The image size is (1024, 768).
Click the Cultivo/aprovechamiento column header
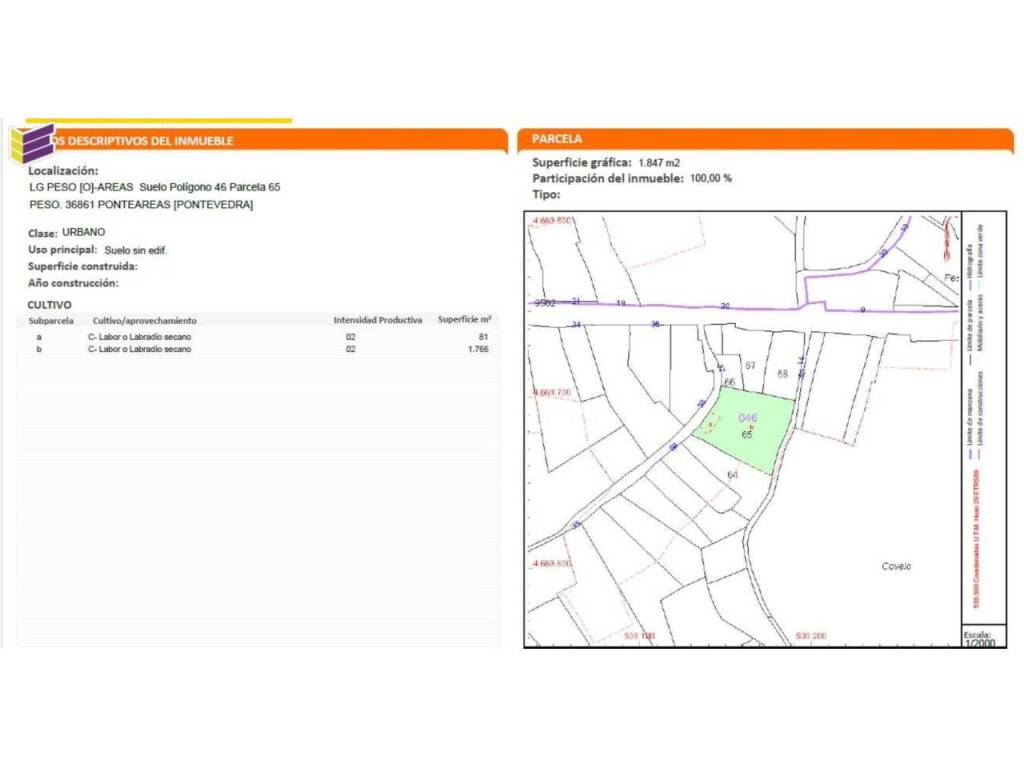point(144,321)
